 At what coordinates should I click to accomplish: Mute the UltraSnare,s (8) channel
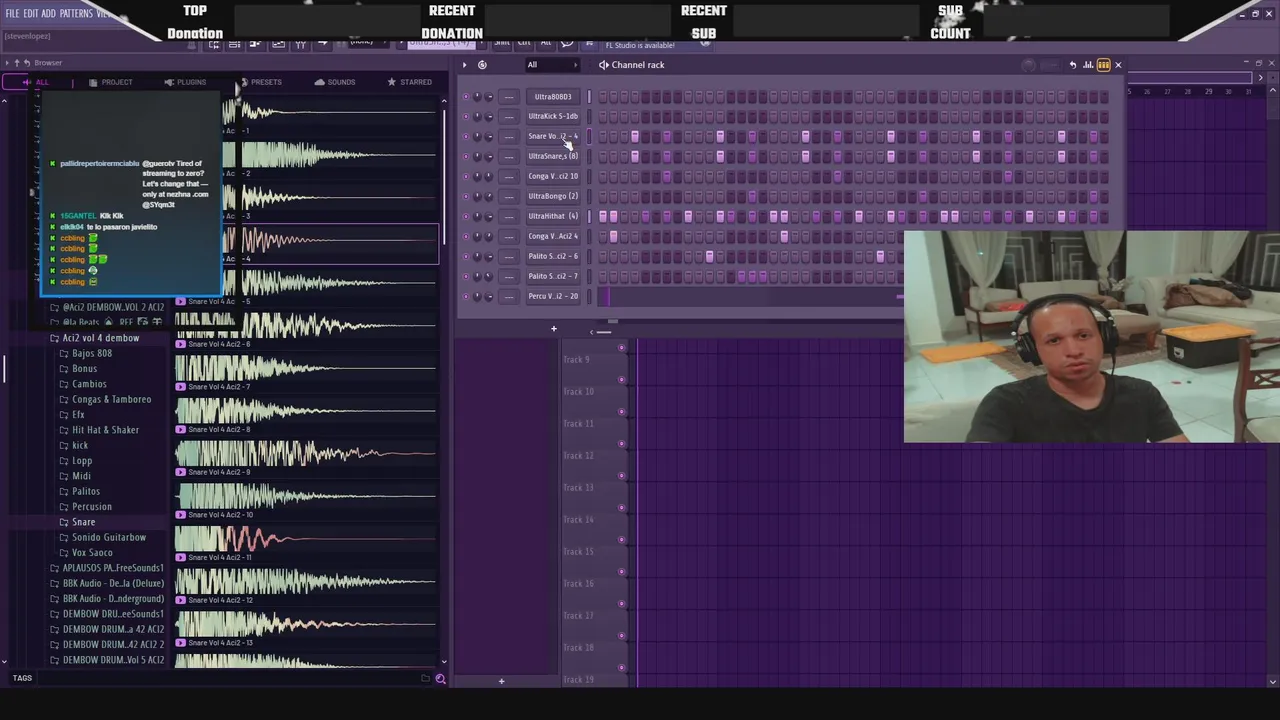(x=465, y=157)
